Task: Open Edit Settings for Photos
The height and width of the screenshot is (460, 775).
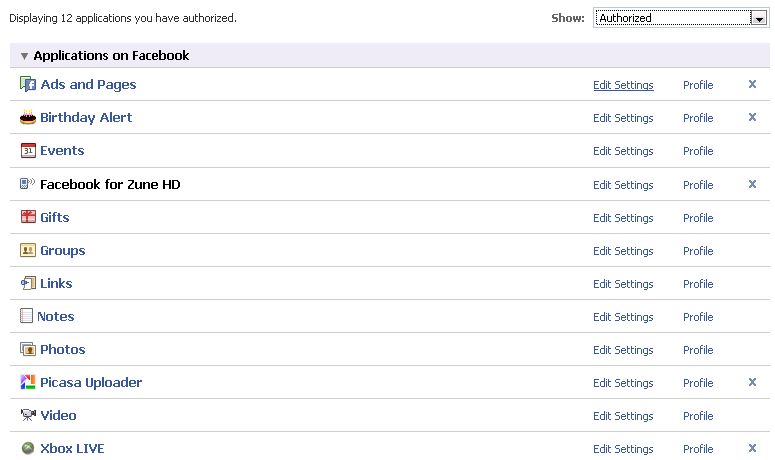Action: pos(623,350)
